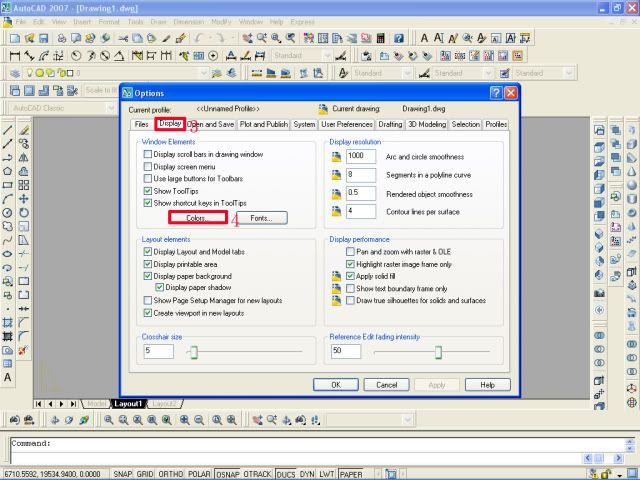Click the Options dialog help question-mark icon

(496, 92)
